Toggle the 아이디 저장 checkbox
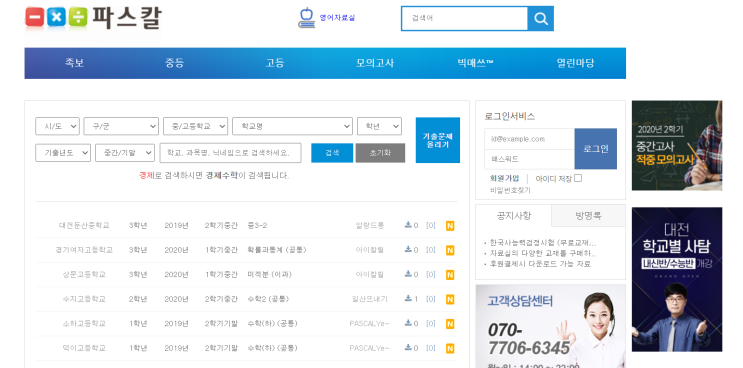This screenshot has width=743, height=368. click(578, 178)
